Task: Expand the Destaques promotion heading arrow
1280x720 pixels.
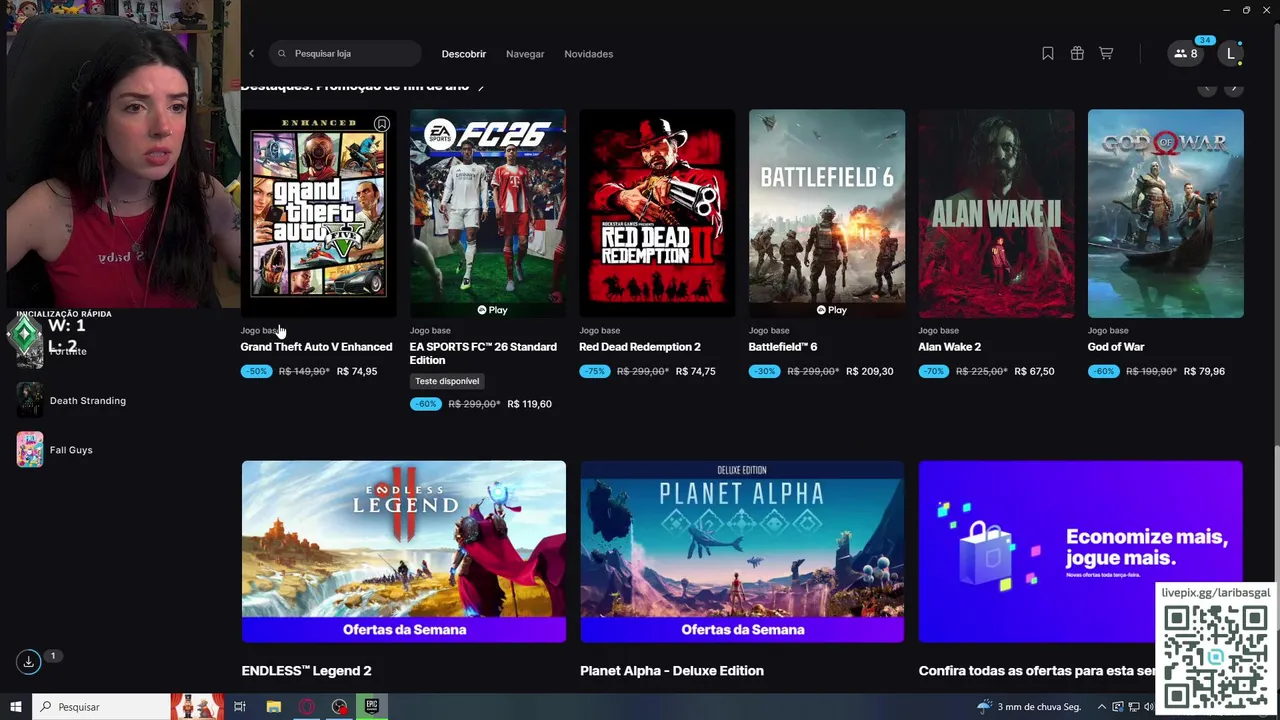Action: tap(481, 87)
